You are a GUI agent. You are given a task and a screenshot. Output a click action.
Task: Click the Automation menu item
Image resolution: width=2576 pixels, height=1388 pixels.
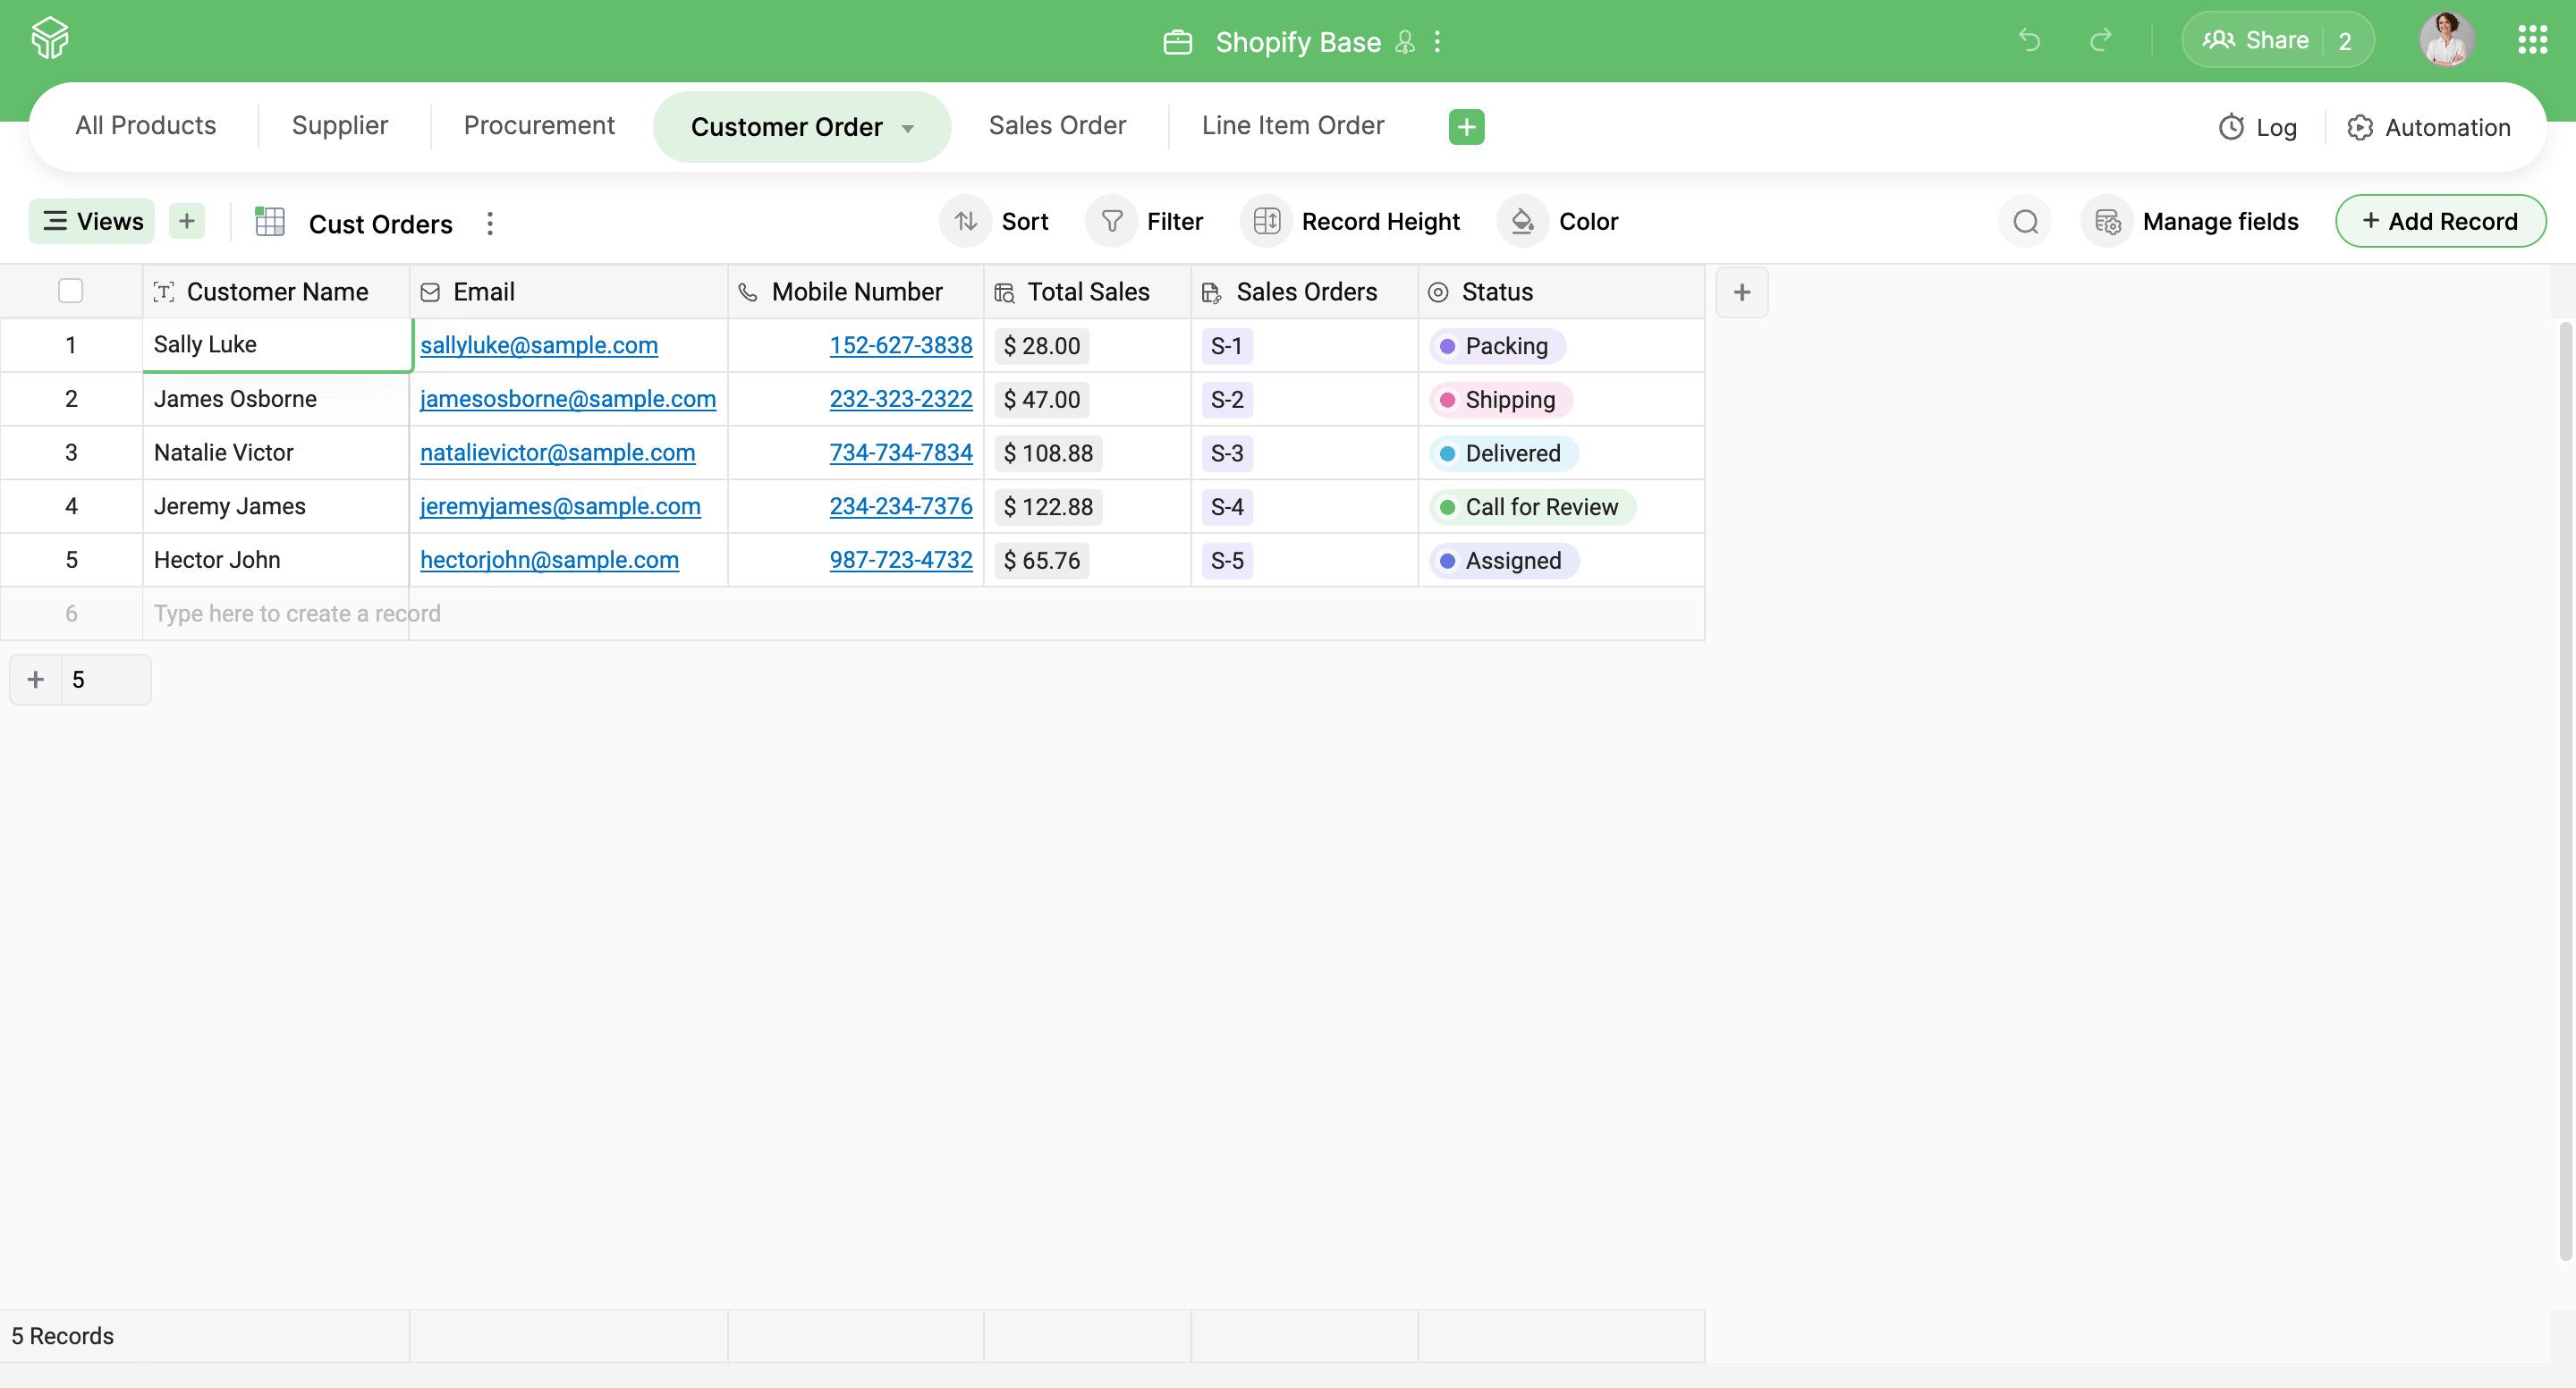(2429, 126)
